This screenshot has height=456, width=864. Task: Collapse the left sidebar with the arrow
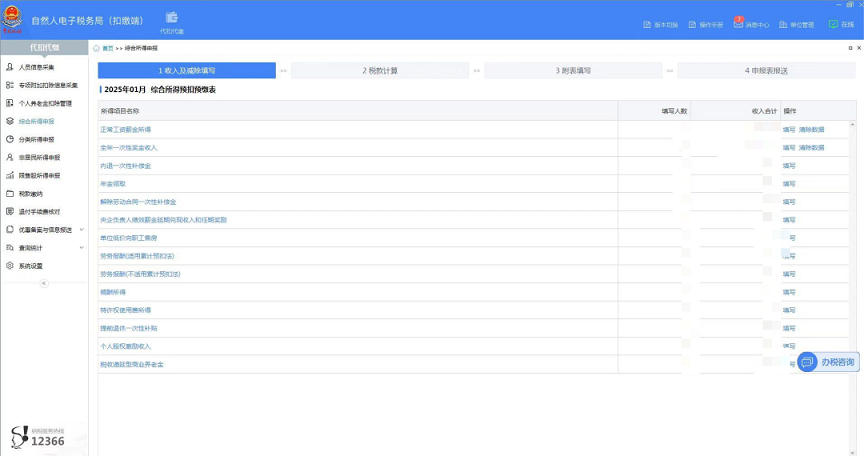click(43, 283)
